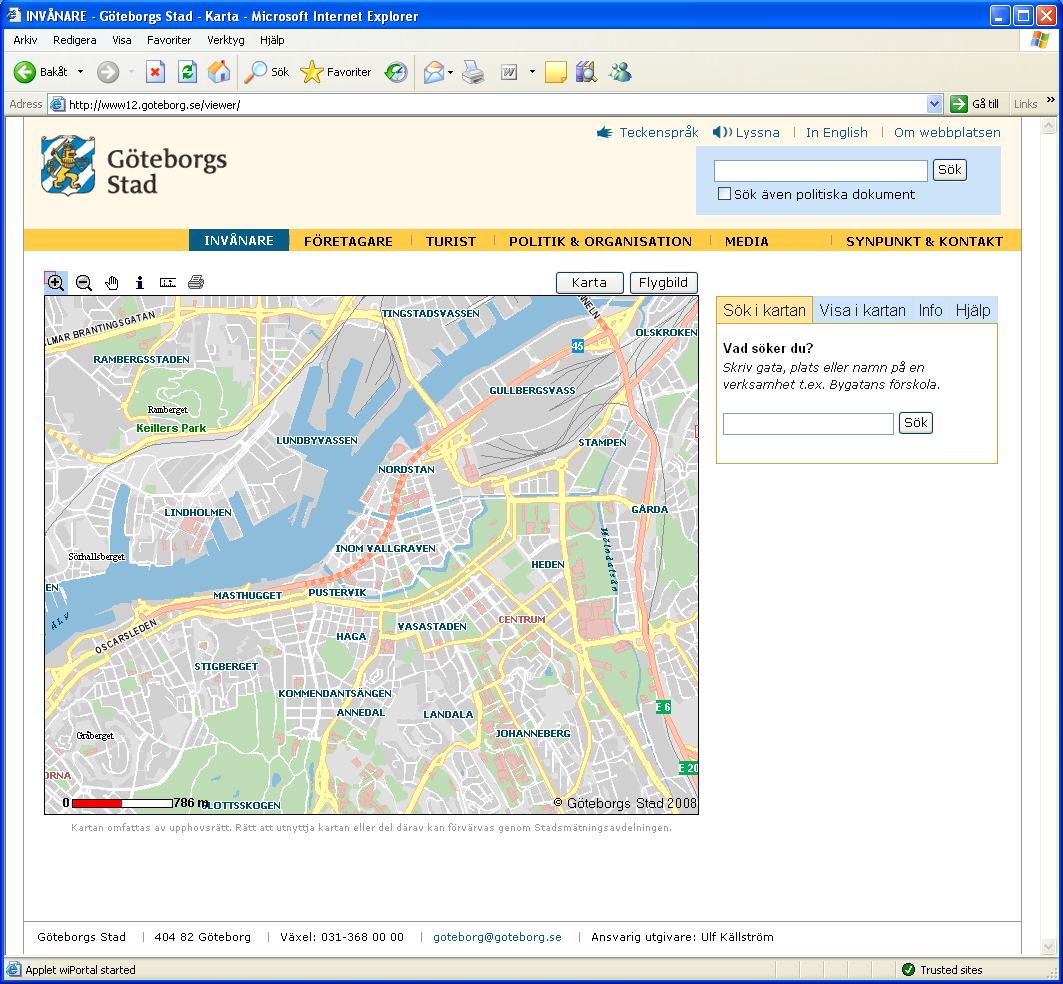Image resolution: width=1063 pixels, height=984 pixels.
Task: Select the measure distance ruler tool
Action: coord(168,283)
